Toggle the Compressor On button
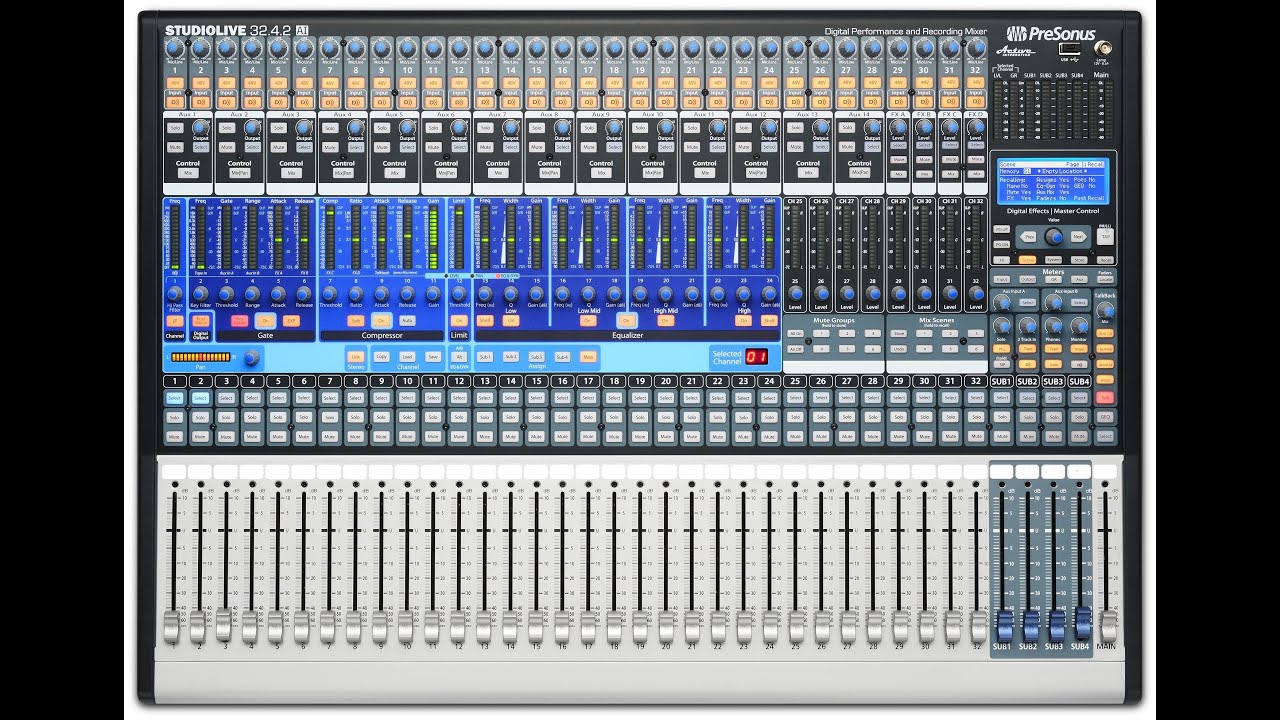Screen dimensions: 1280x720 (381, 321)
